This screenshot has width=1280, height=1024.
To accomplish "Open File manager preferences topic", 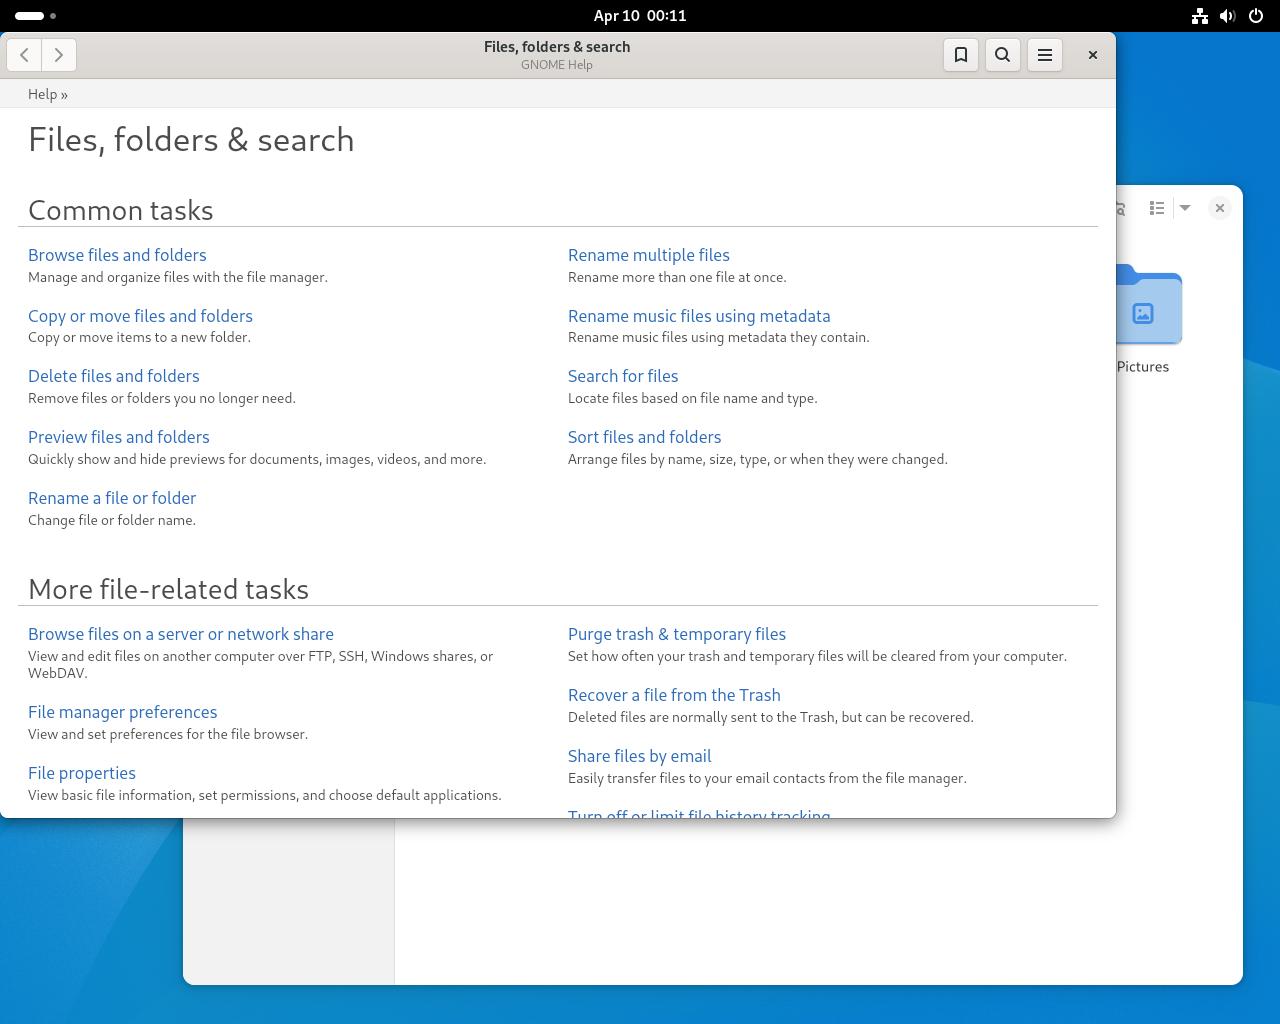I will (123, 712).
